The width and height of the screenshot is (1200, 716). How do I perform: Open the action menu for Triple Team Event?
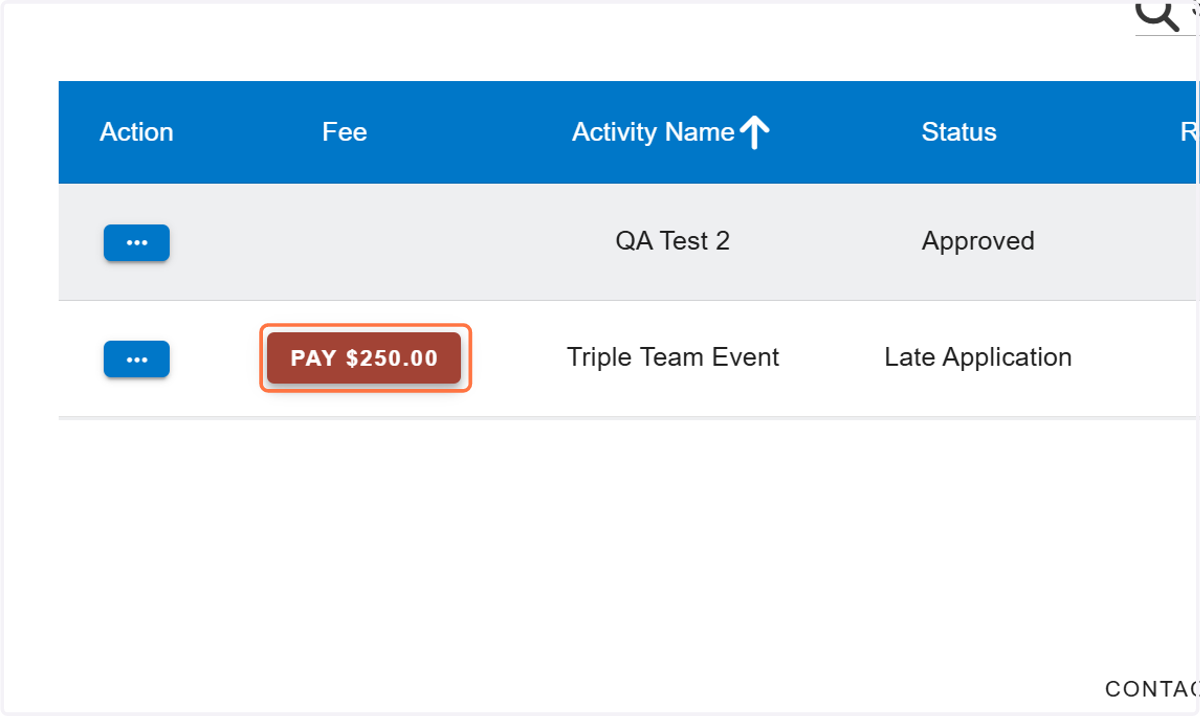pos(137,359)
